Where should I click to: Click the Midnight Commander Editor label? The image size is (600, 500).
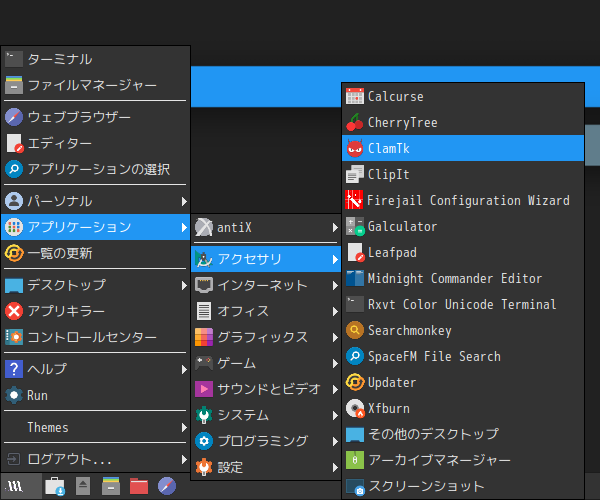455,279
